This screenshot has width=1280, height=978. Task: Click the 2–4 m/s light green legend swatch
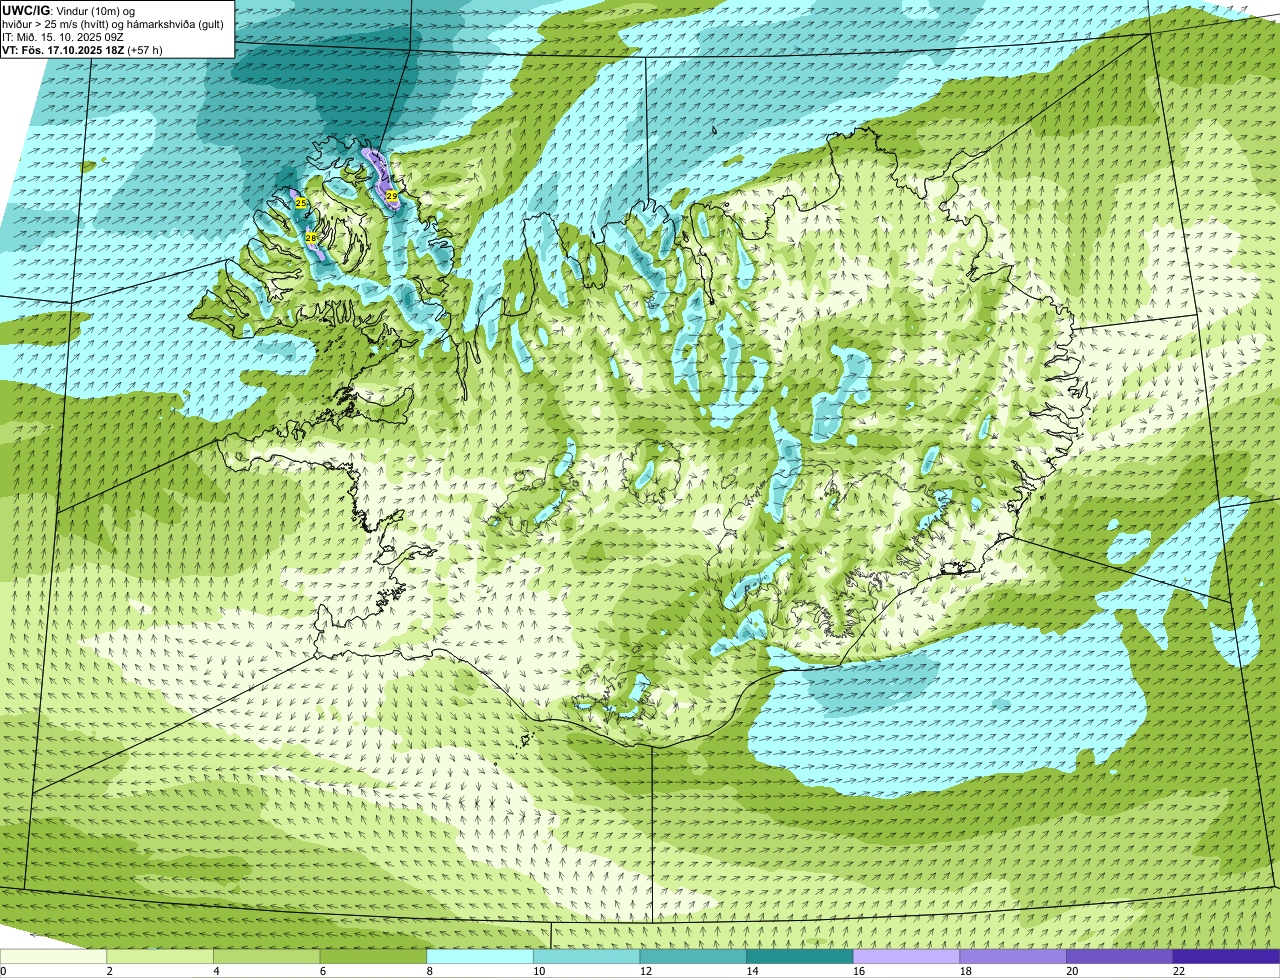pyautogui.click(x=160, y=957)
